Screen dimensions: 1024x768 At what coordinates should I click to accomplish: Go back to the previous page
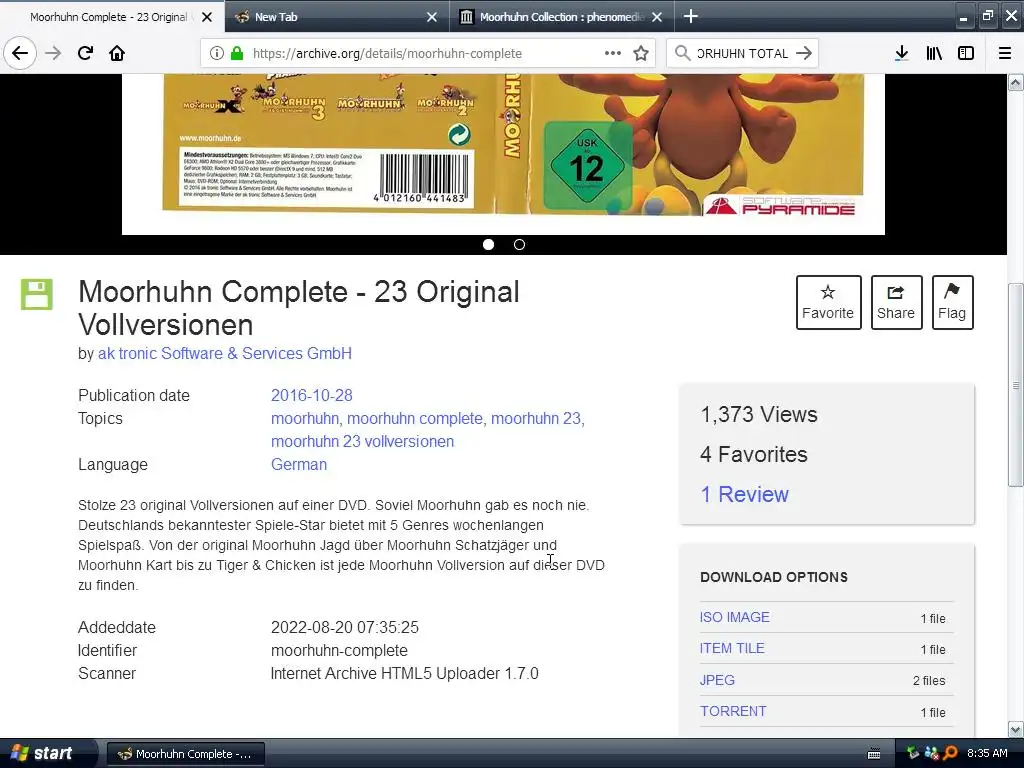pyautogui.click(x=20, y=53)
